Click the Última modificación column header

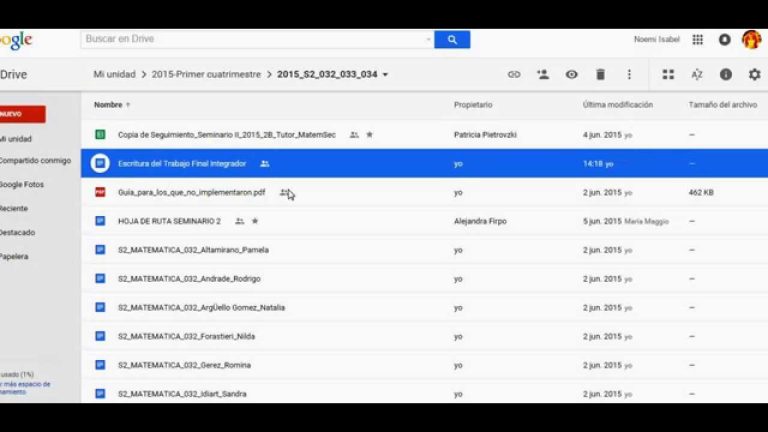618,105
